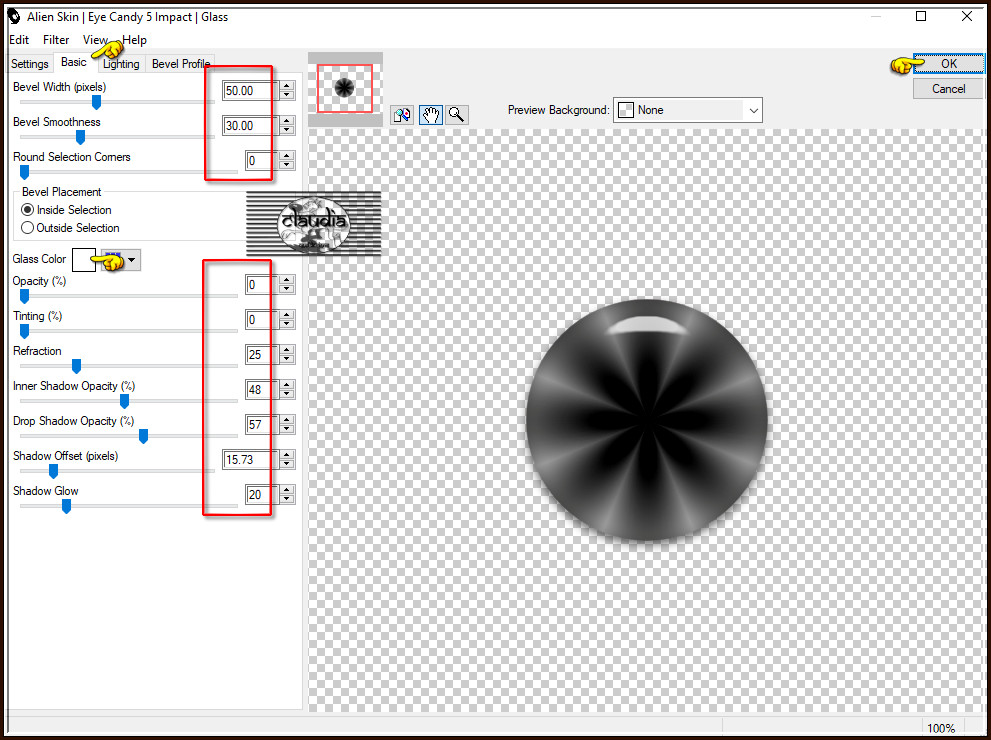This screenshot has width=991, height=740.
Task: Increase Opacity with the up spinner
Action: click(x=287, y=280)
